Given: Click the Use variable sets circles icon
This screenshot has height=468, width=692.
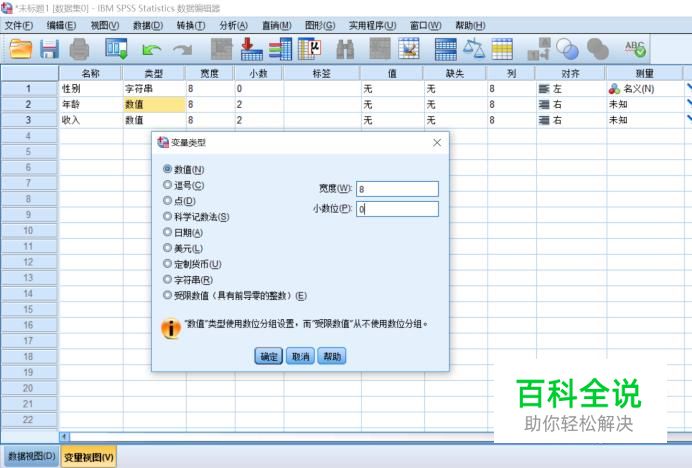Looking at the screenshot, I should [568, 49].
